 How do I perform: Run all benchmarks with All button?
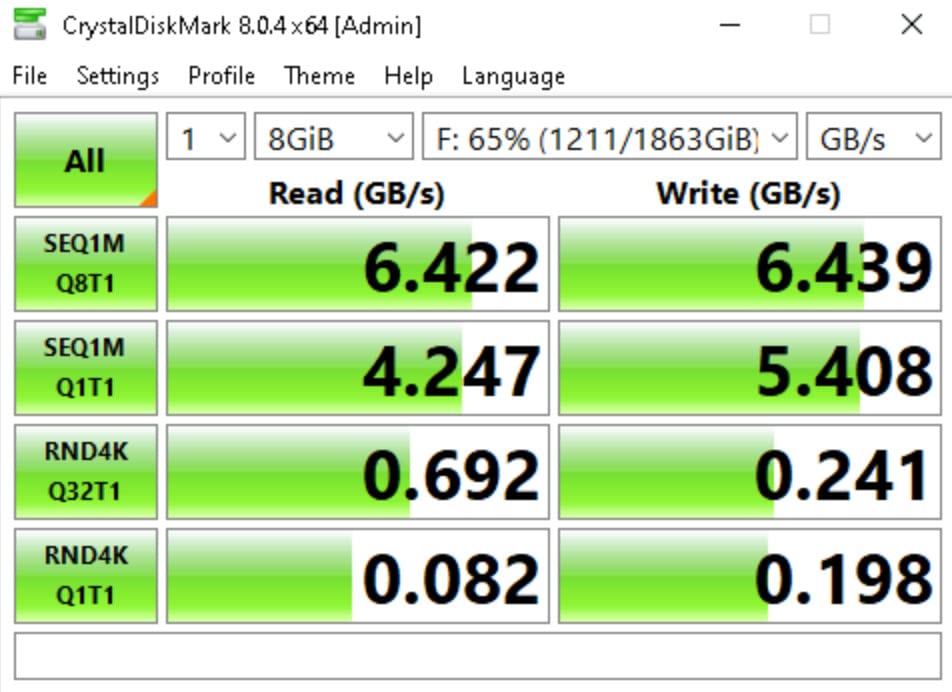click(x=86, y=160)
